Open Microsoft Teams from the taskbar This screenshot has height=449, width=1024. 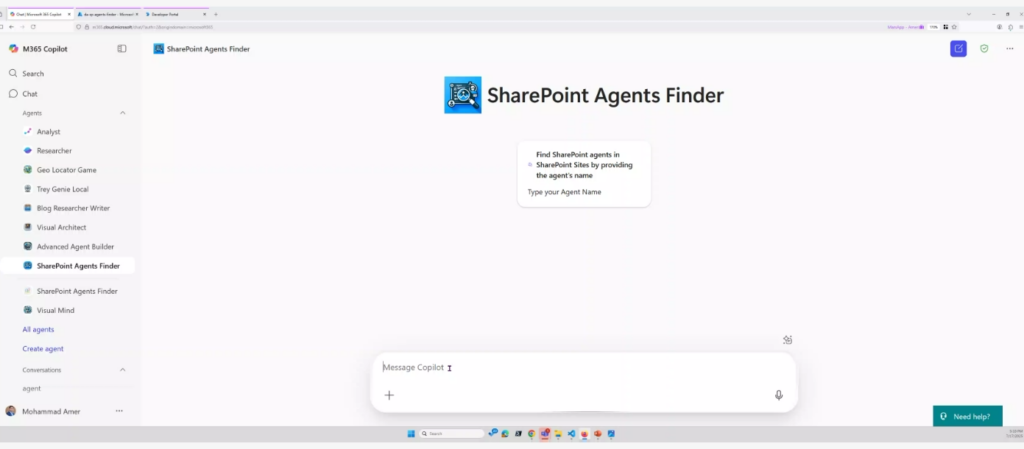point(545,433)
